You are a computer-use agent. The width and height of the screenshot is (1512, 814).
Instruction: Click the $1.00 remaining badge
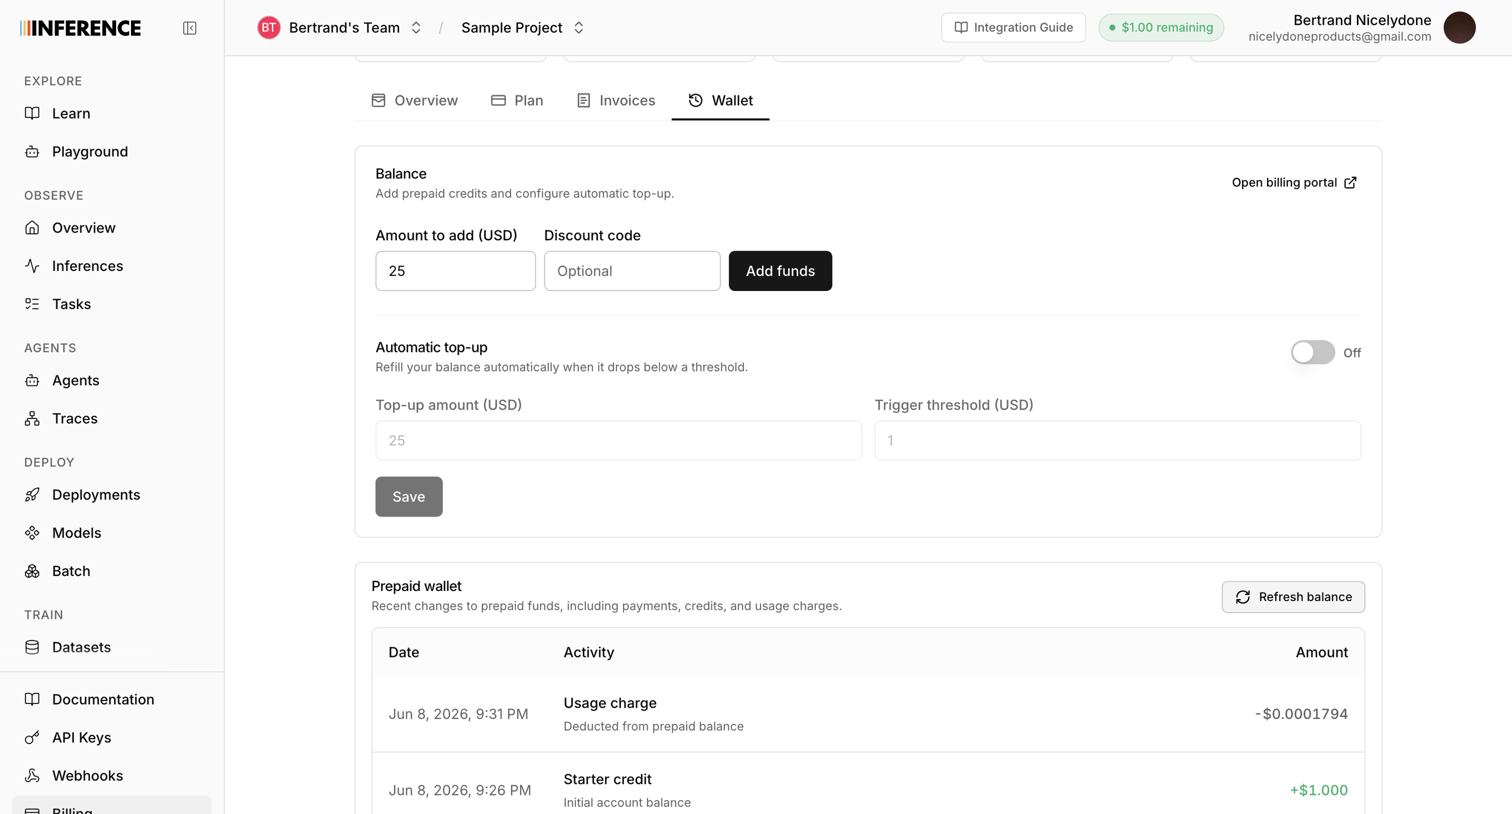(x=1160, y=28)
